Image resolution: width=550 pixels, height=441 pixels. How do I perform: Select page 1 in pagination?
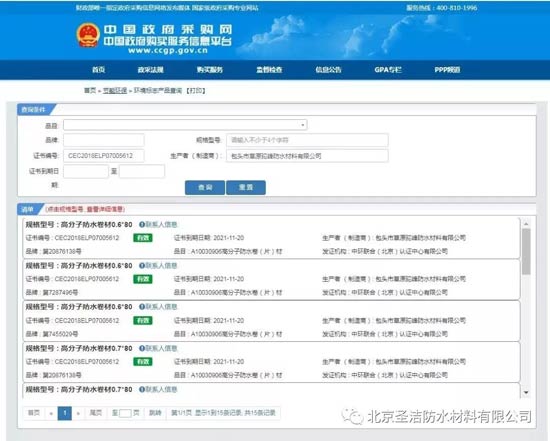[x=65, y=413]
